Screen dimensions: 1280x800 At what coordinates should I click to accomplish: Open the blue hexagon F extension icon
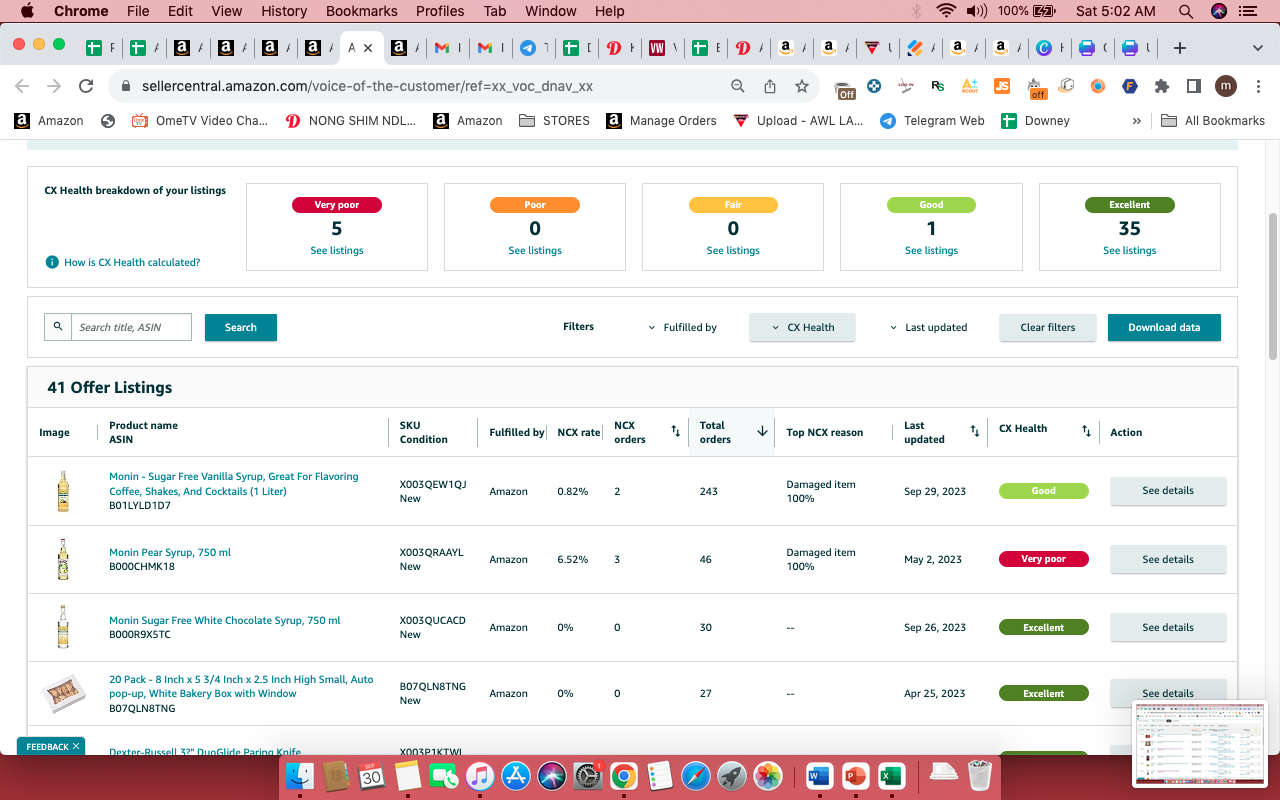coord(1130,86)
